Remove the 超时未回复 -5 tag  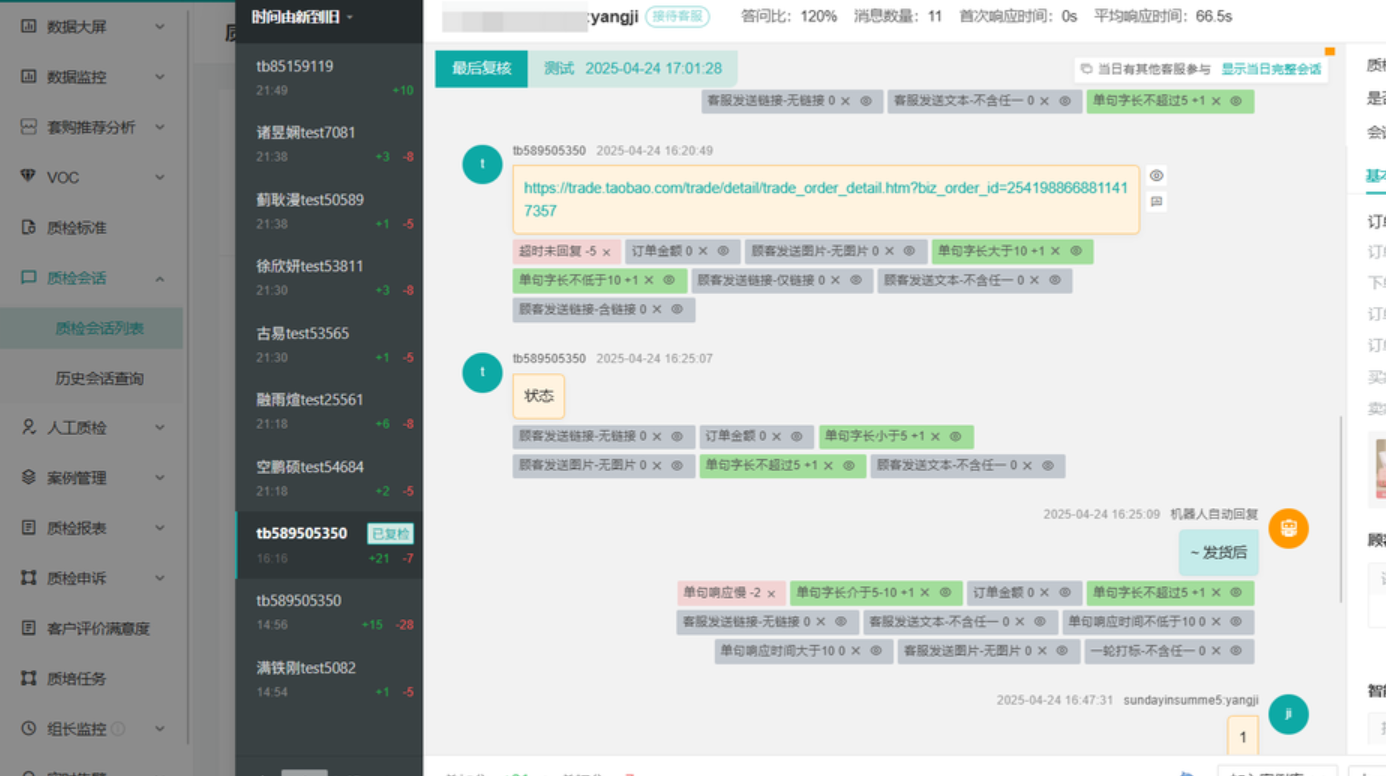click(x=606, y=252)
